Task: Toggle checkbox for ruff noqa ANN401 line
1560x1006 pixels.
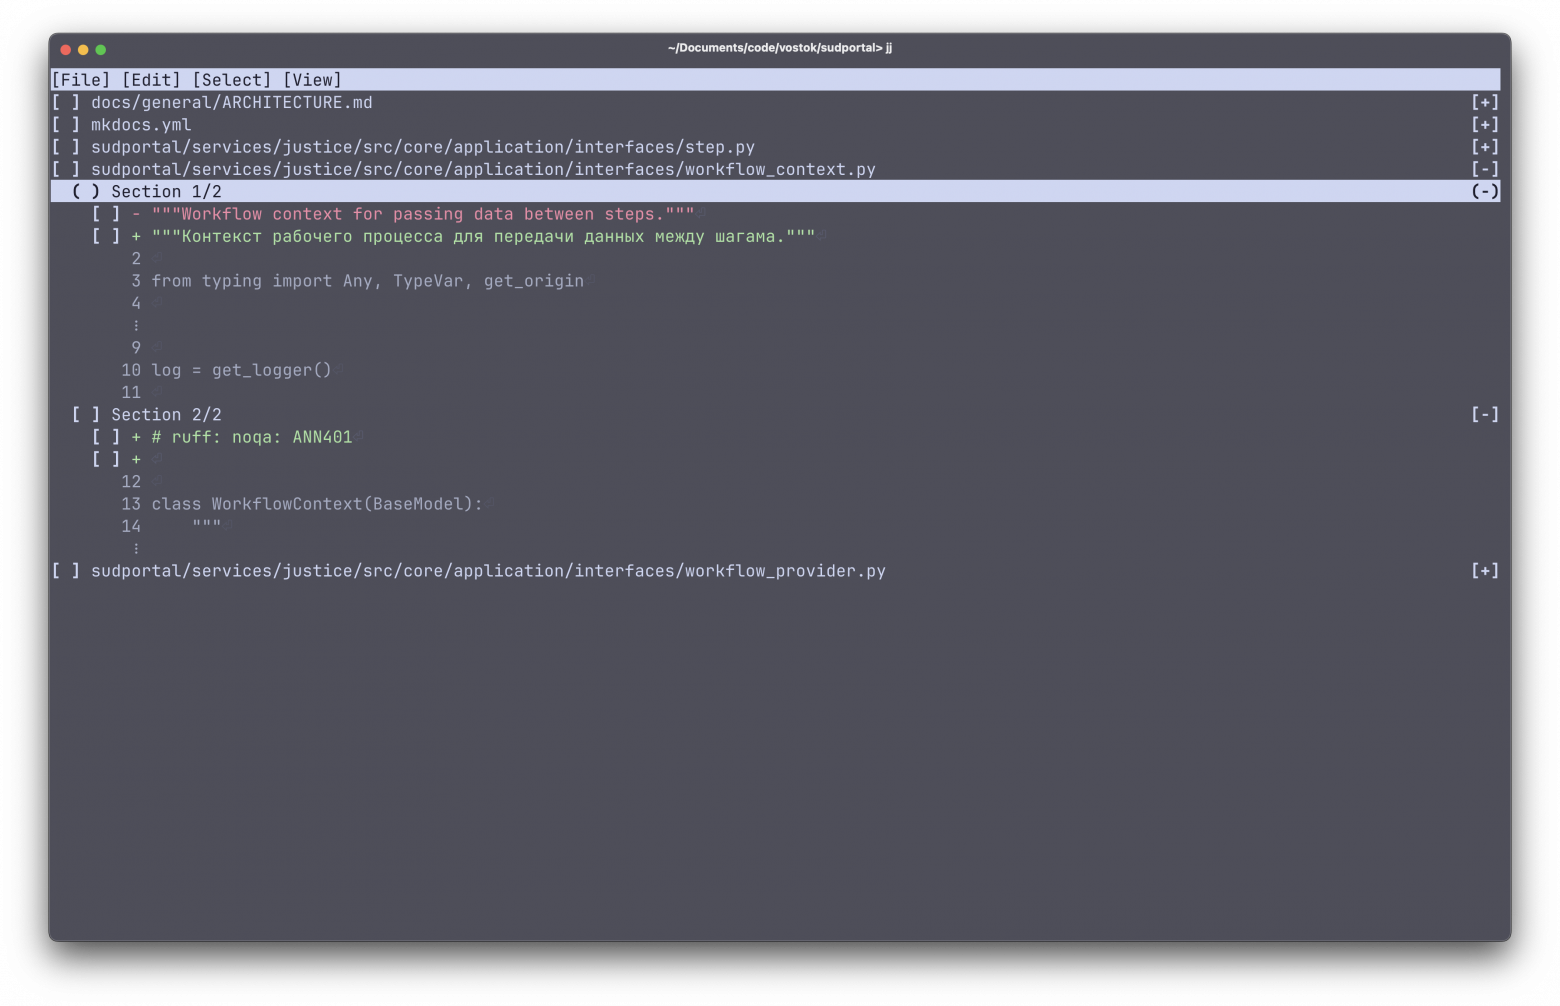Action: pos(106,437)
